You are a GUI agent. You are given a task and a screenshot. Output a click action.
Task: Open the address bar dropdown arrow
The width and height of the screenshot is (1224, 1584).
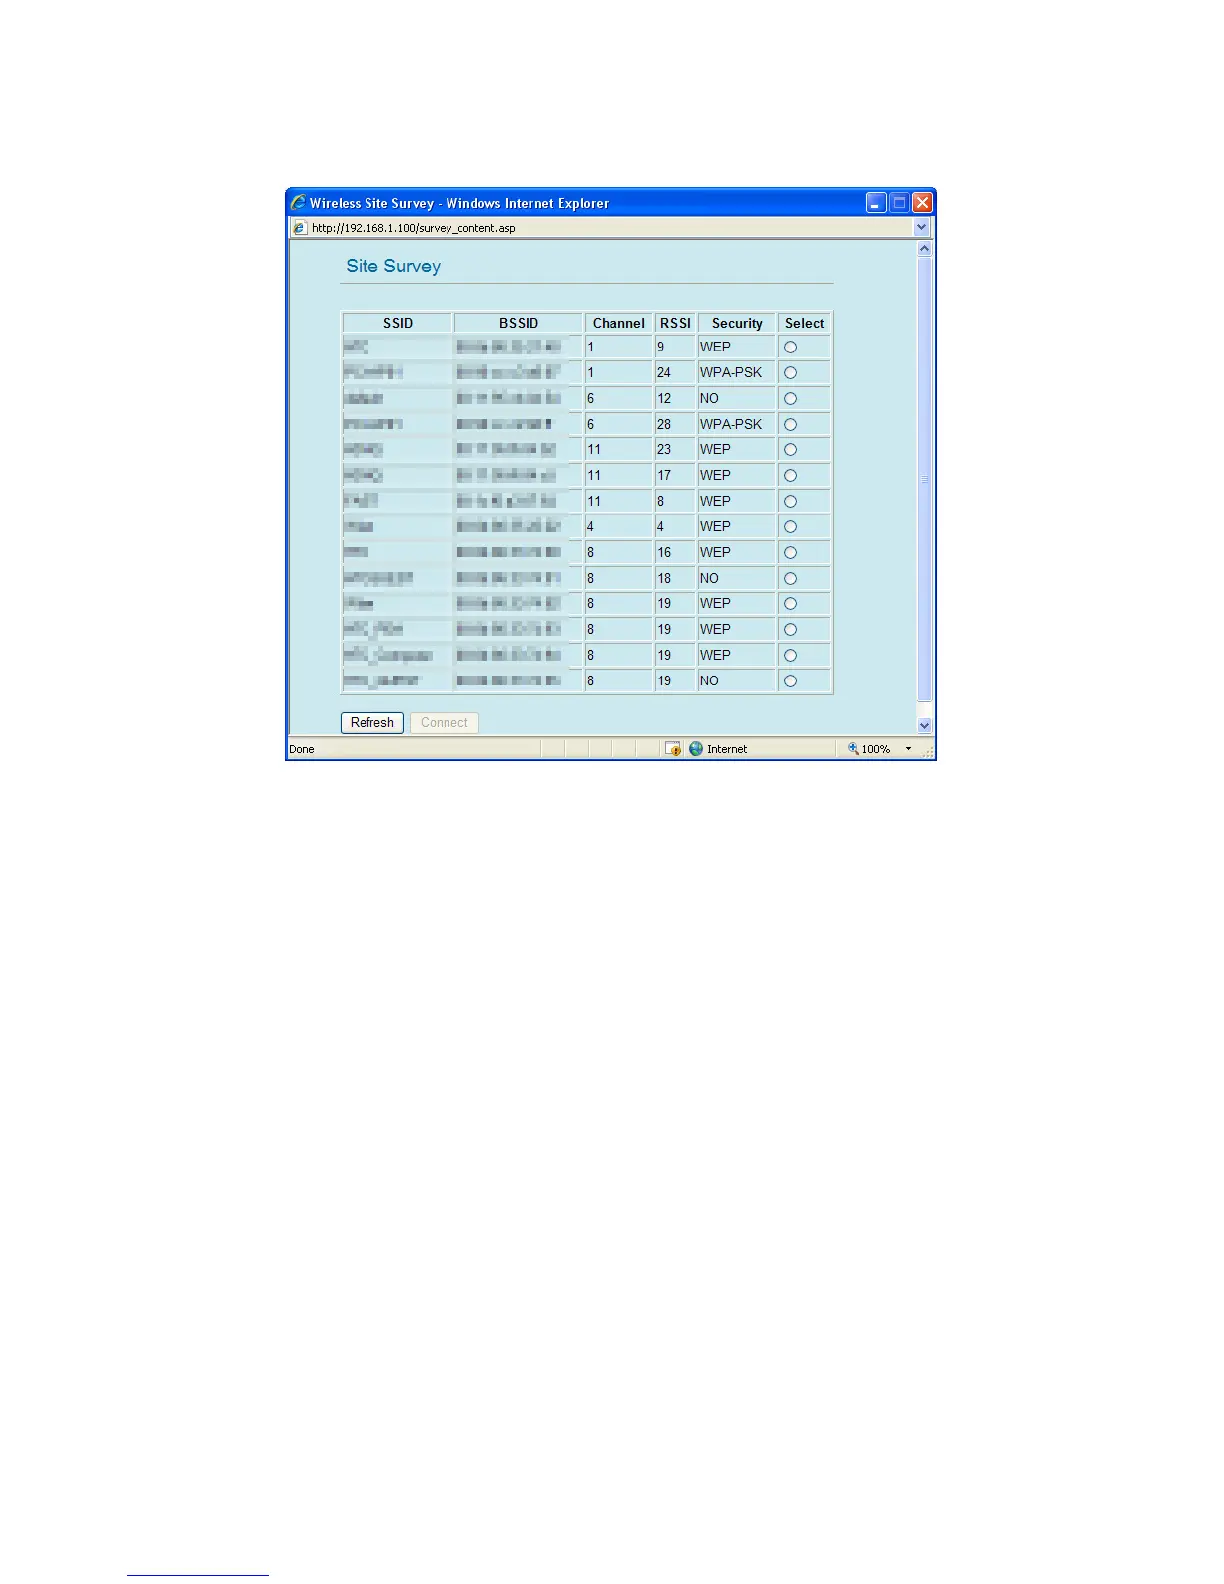[922, 228]
